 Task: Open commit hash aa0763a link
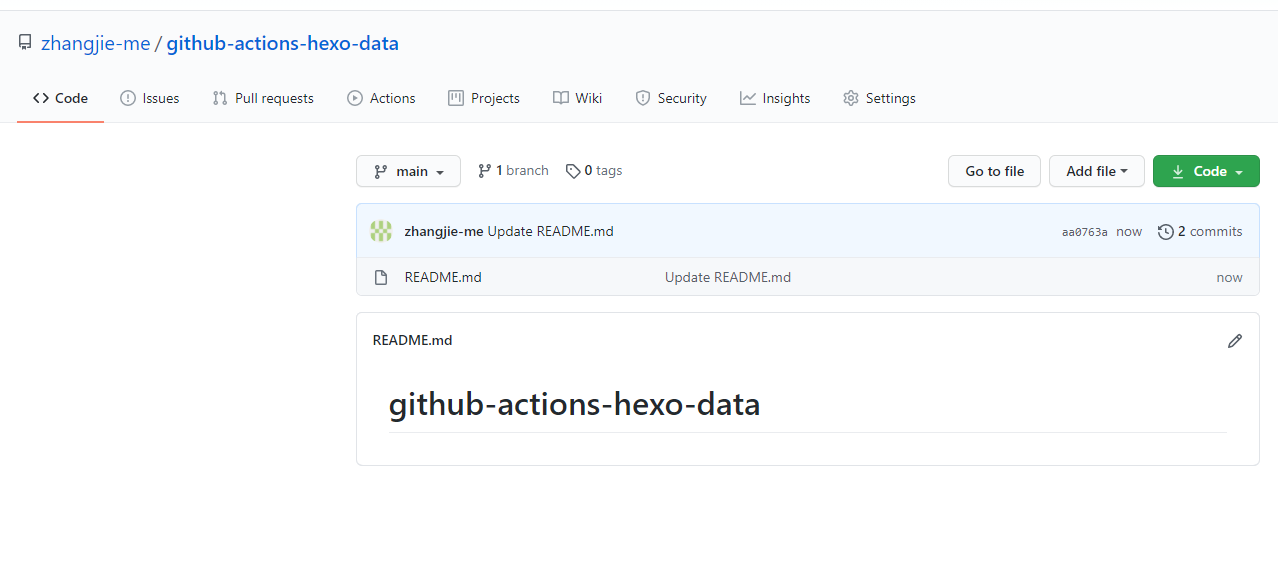point(1084,232)
